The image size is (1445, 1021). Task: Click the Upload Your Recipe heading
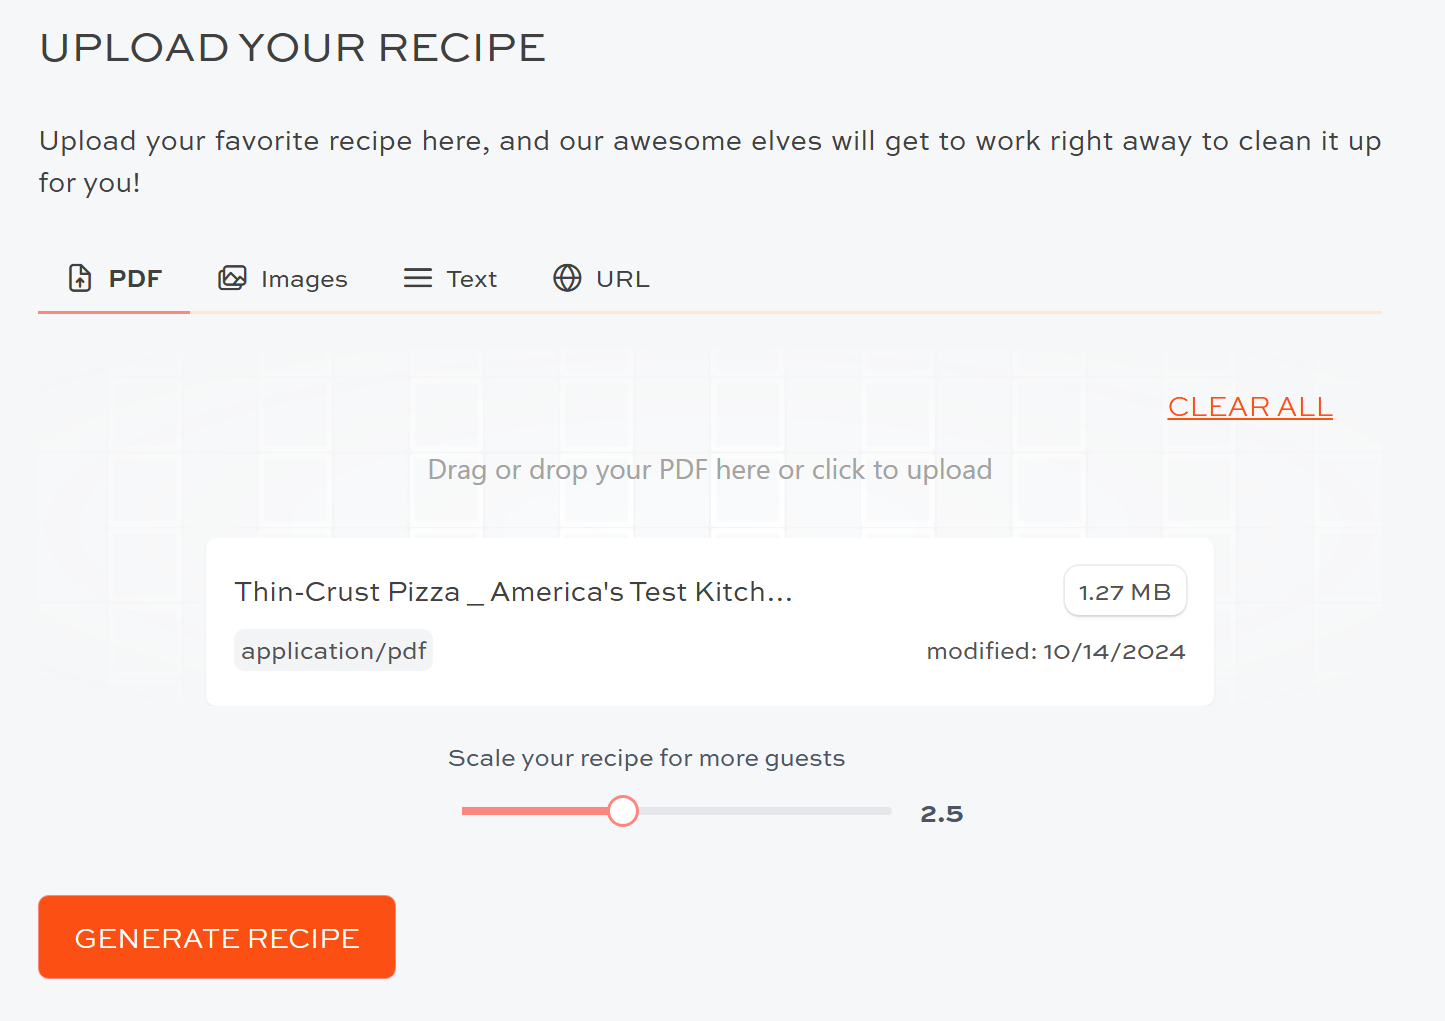293,48
